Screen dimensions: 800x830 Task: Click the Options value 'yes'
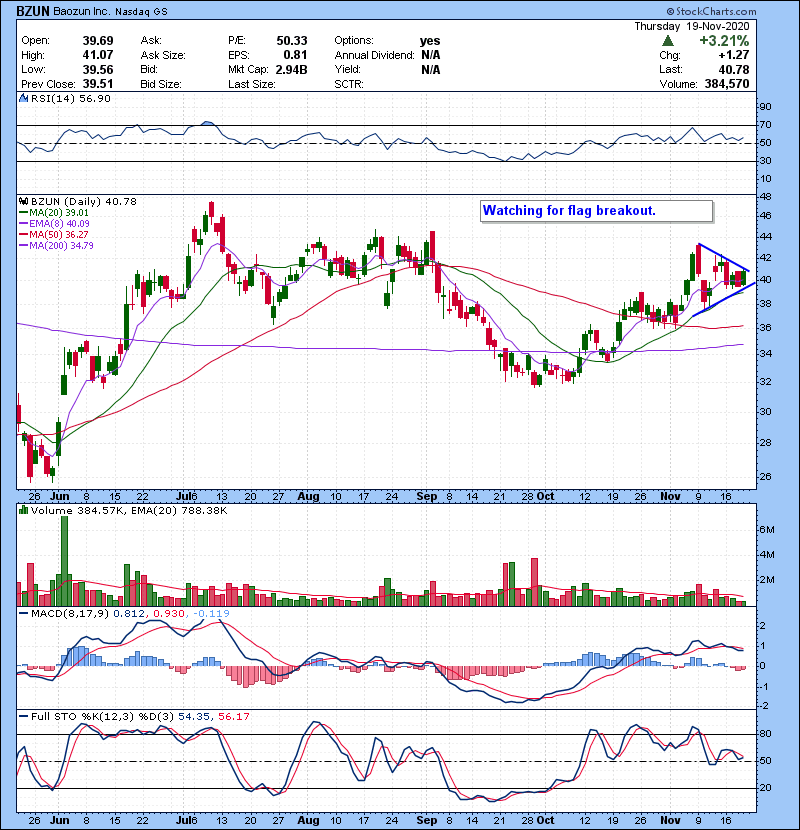(x=430, y=41)
